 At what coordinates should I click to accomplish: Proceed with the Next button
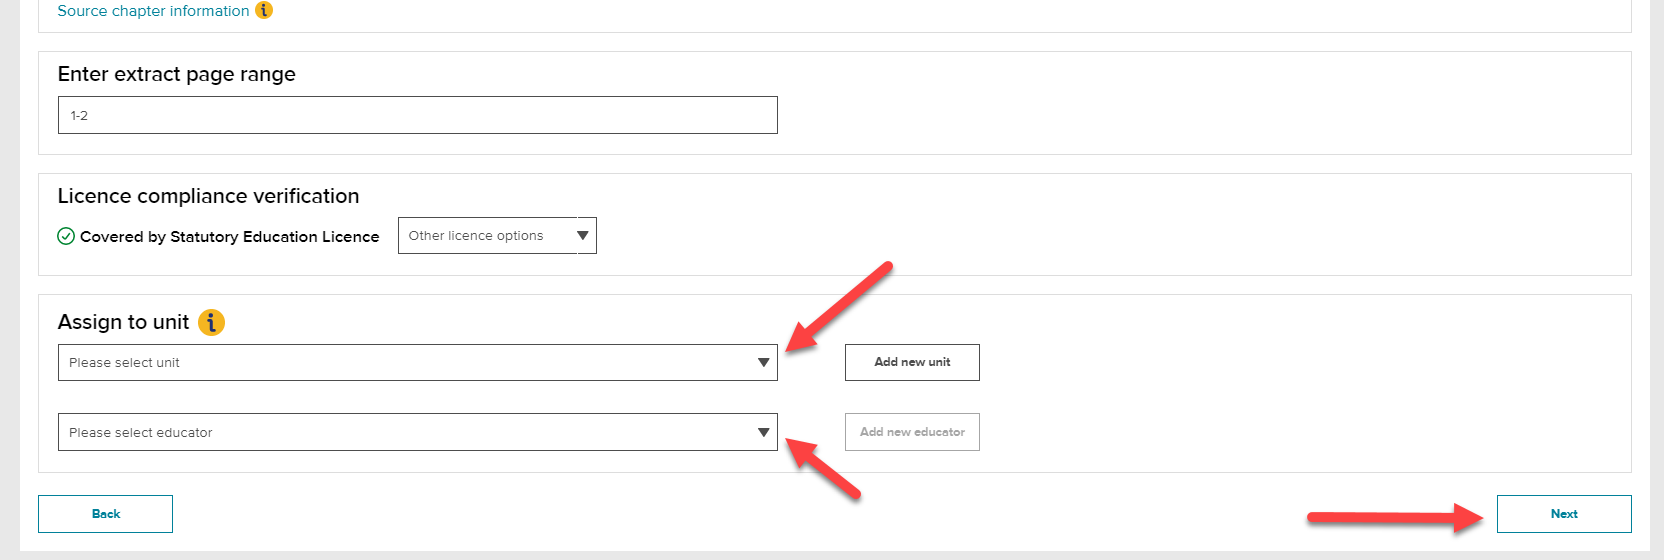pos(1564,514)
